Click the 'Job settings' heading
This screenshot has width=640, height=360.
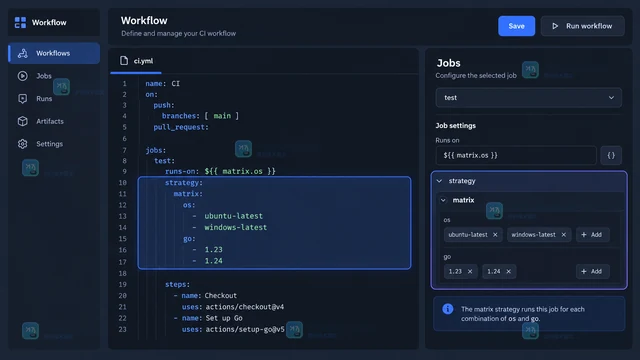pyautogui.click(x=456, y=126)
